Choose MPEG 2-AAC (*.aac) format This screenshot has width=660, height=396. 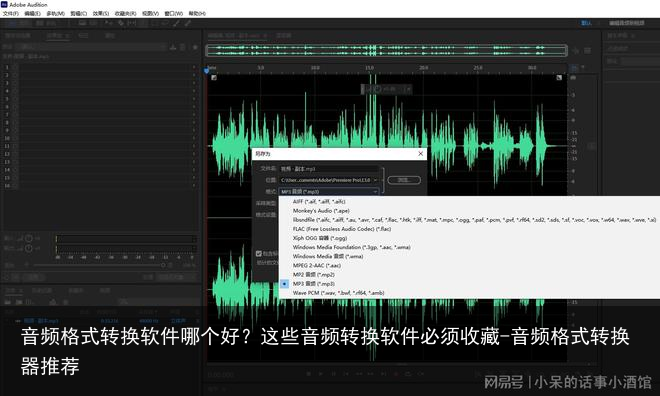click(x=317, y=266)
